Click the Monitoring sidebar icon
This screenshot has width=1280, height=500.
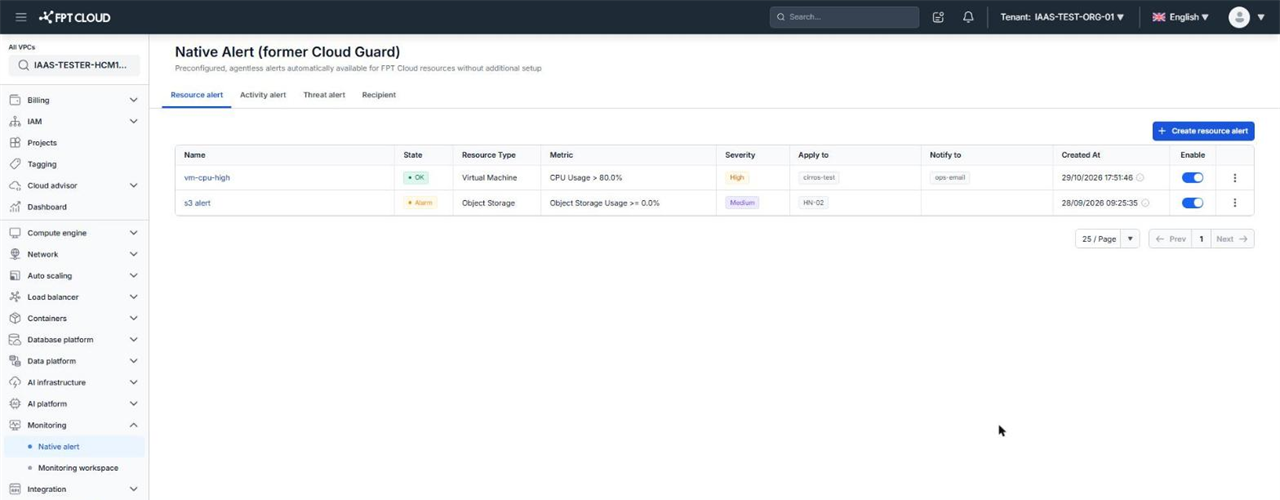pyautogui.click(x=15, y=425)
